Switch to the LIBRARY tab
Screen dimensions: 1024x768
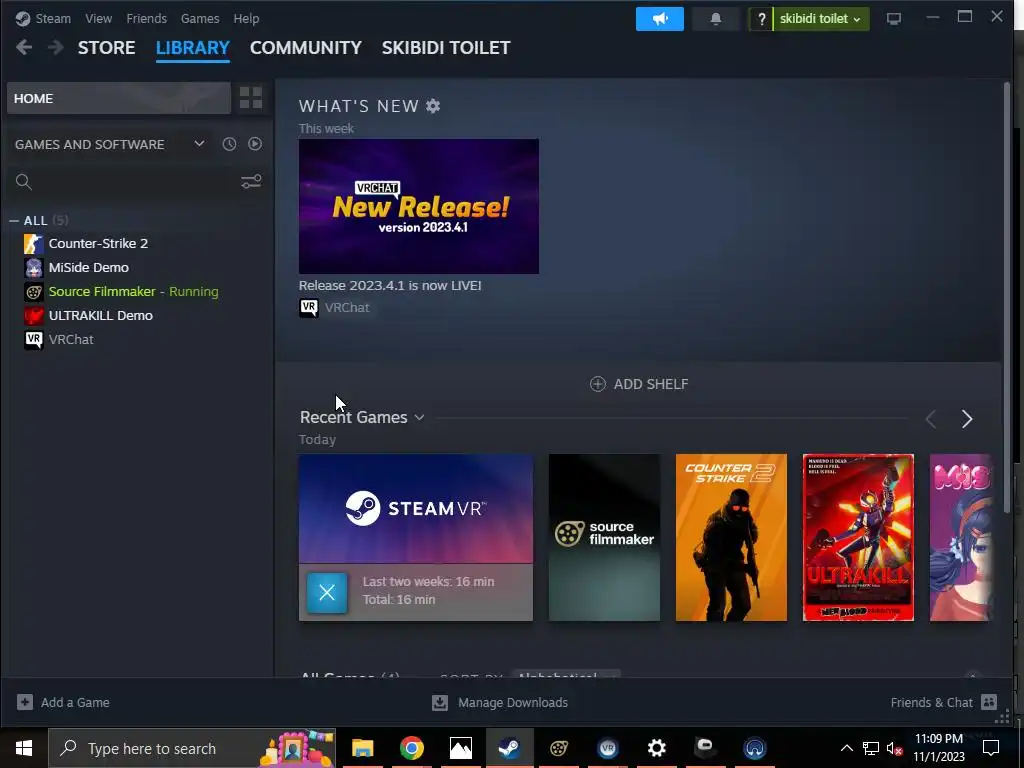tap(193, 48)
